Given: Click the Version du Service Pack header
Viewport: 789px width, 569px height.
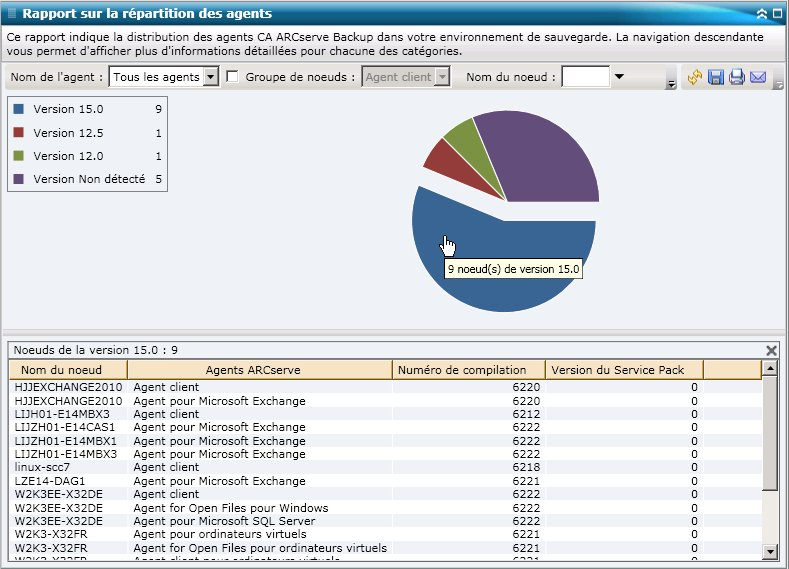Looking at the screenshot, I should click(623, 370).
